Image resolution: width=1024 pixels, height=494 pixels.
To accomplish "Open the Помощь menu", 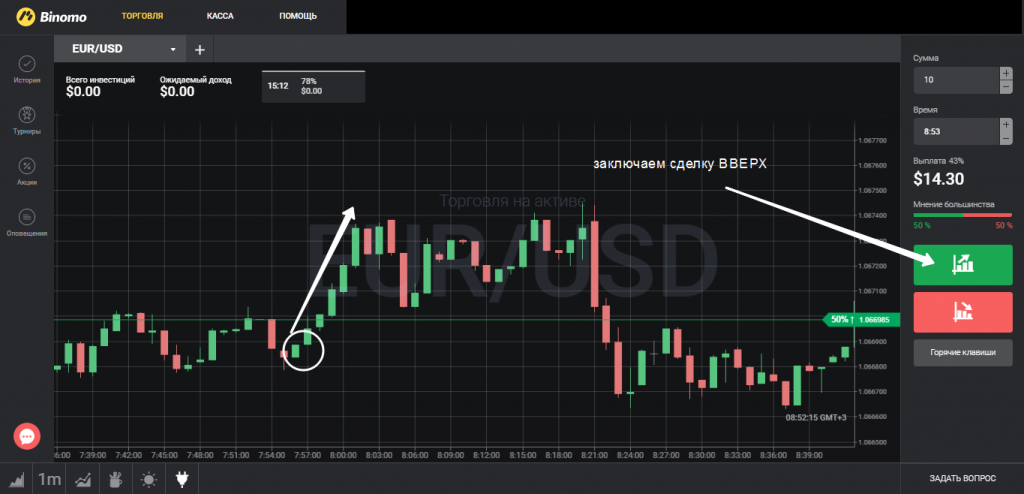I will [x=298, y=16].
